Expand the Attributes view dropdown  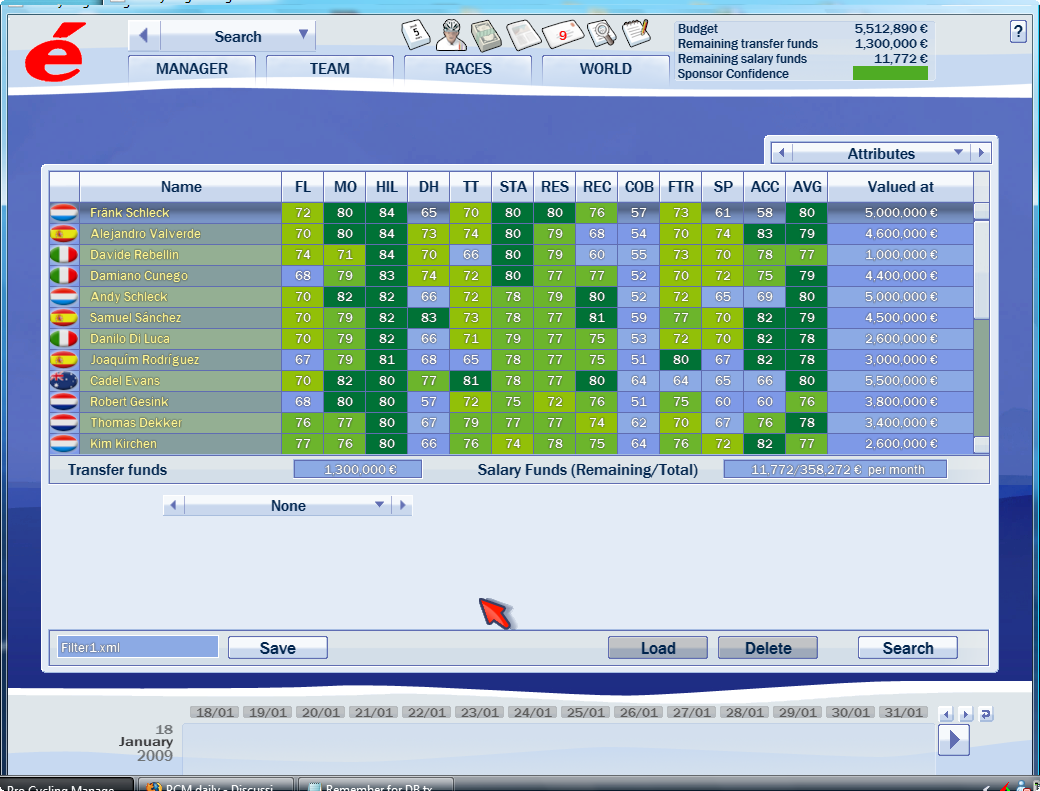point(958,153)
